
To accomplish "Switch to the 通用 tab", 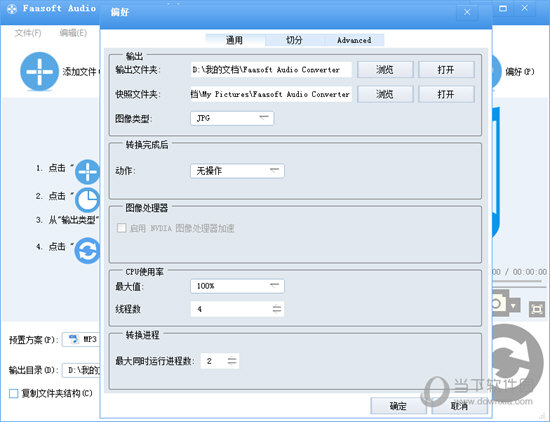I will [x=234, y=40].
